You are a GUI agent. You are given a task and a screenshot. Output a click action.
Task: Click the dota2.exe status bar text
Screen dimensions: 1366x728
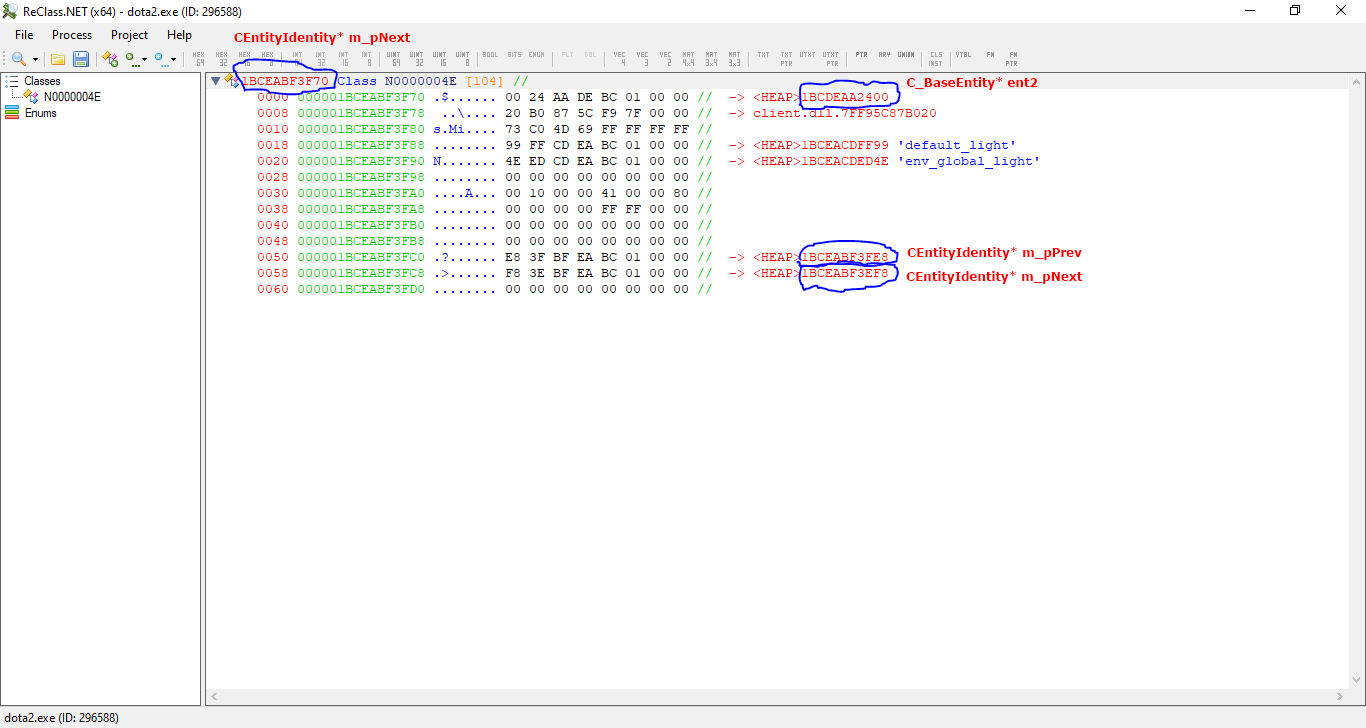point(60,718)
